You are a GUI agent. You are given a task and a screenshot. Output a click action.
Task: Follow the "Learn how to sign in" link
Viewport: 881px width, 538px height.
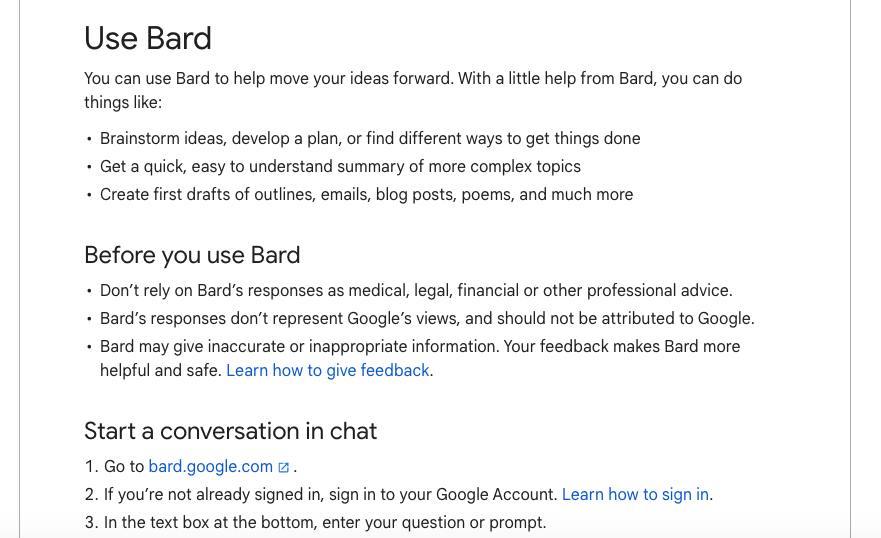pyautogui.click(x=635, y=494)
